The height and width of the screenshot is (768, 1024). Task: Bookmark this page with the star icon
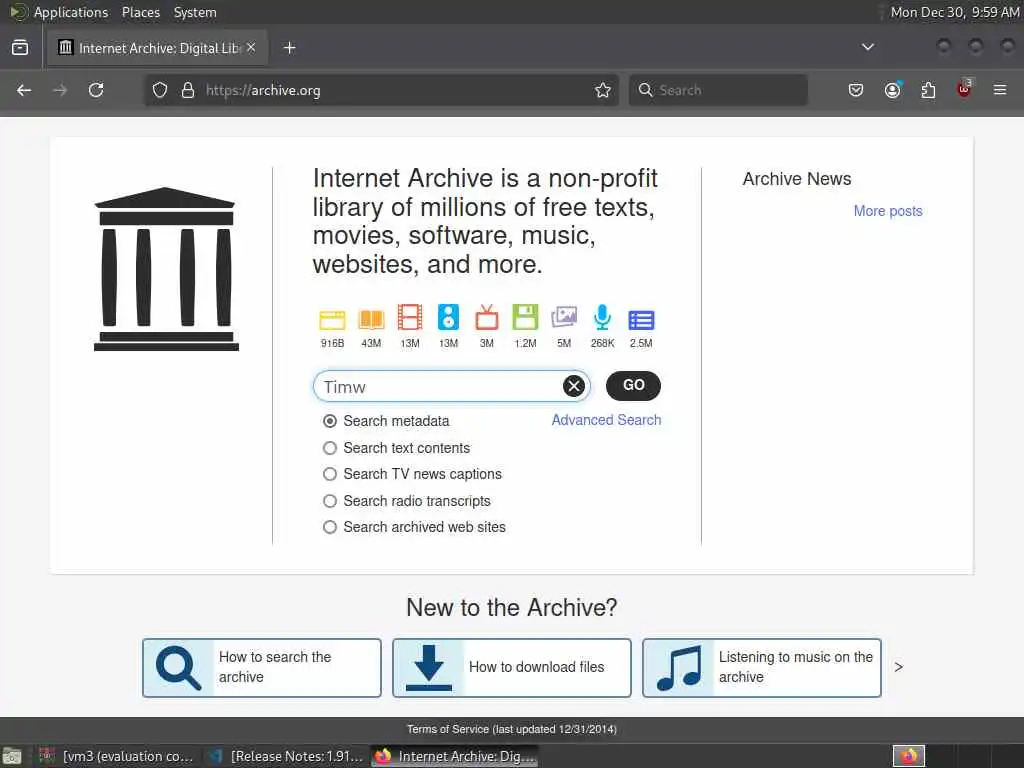pos(603,90)
